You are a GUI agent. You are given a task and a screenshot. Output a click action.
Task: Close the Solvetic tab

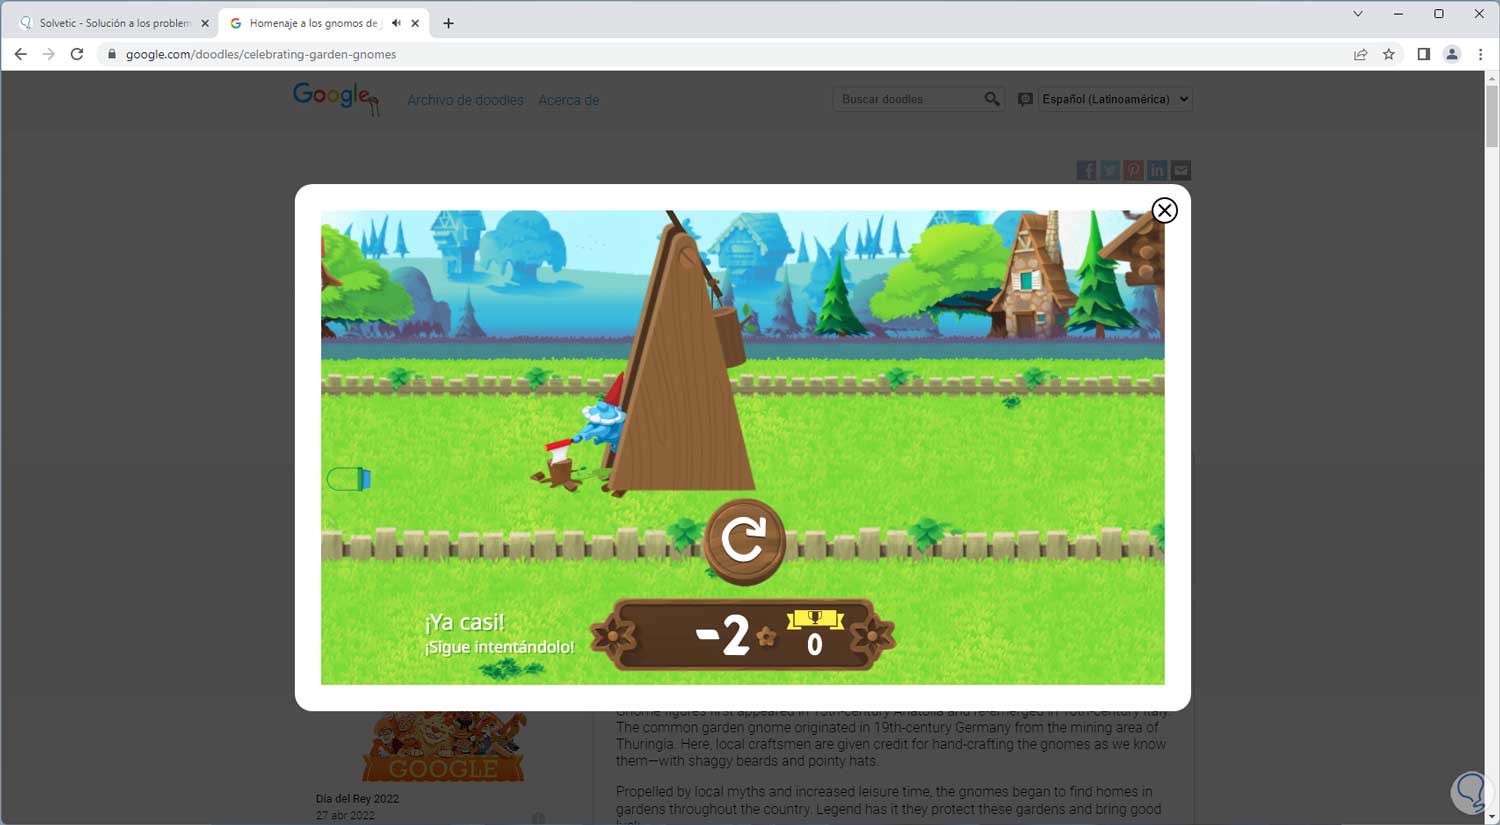[205, 23]
